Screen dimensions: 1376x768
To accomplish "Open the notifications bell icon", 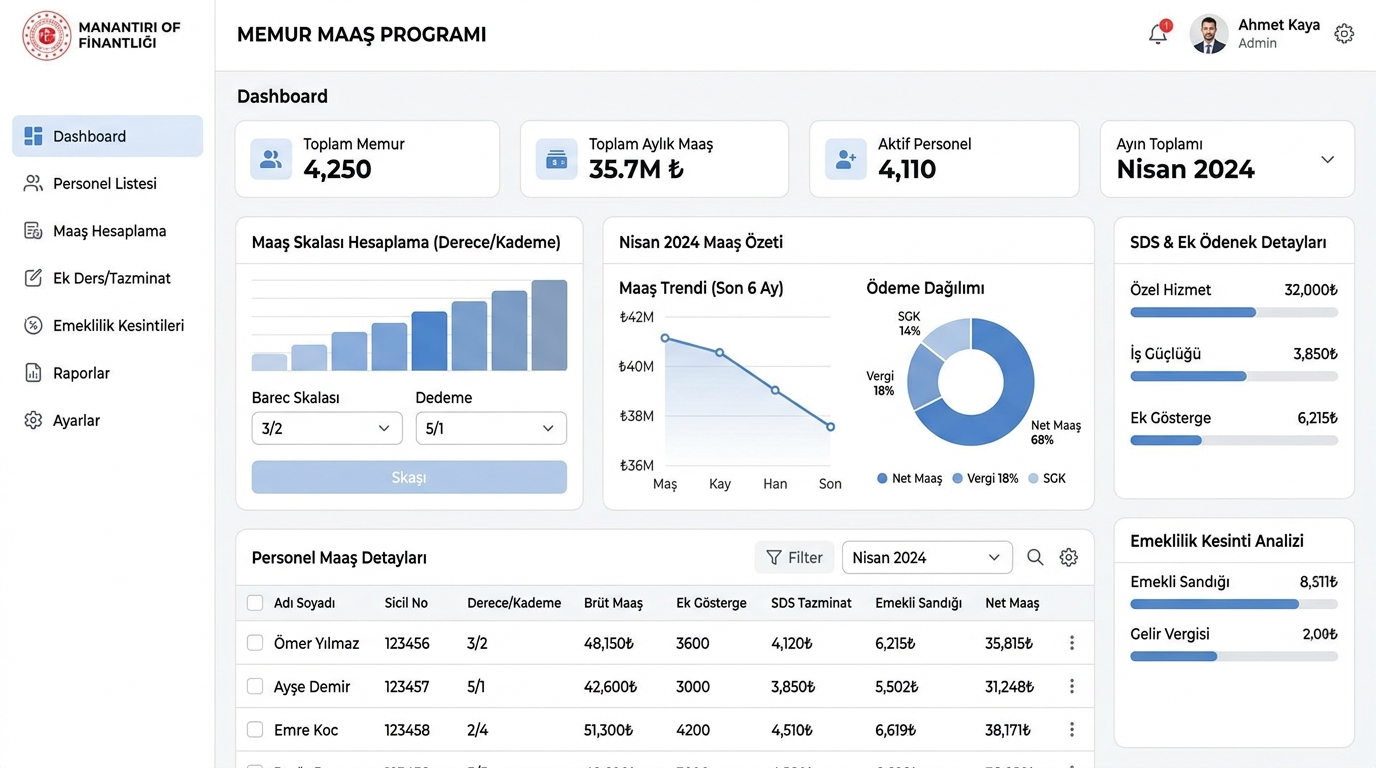I will pos(1158,34).
